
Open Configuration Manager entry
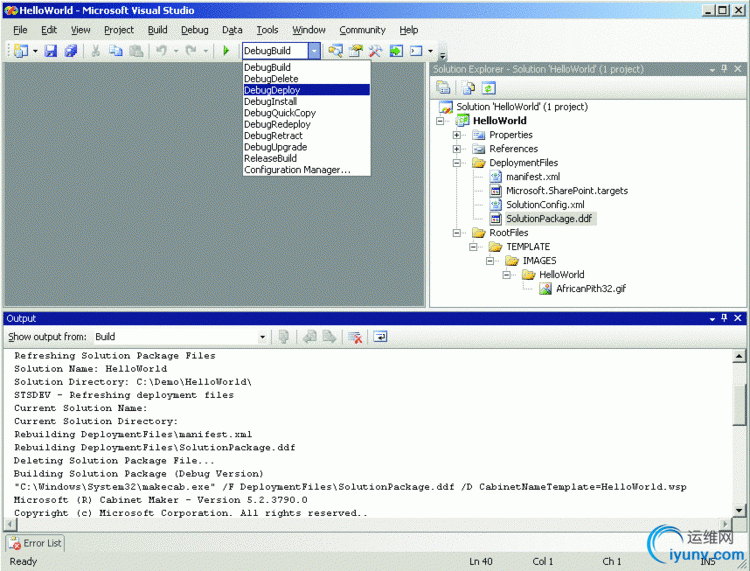coord(307,170)
